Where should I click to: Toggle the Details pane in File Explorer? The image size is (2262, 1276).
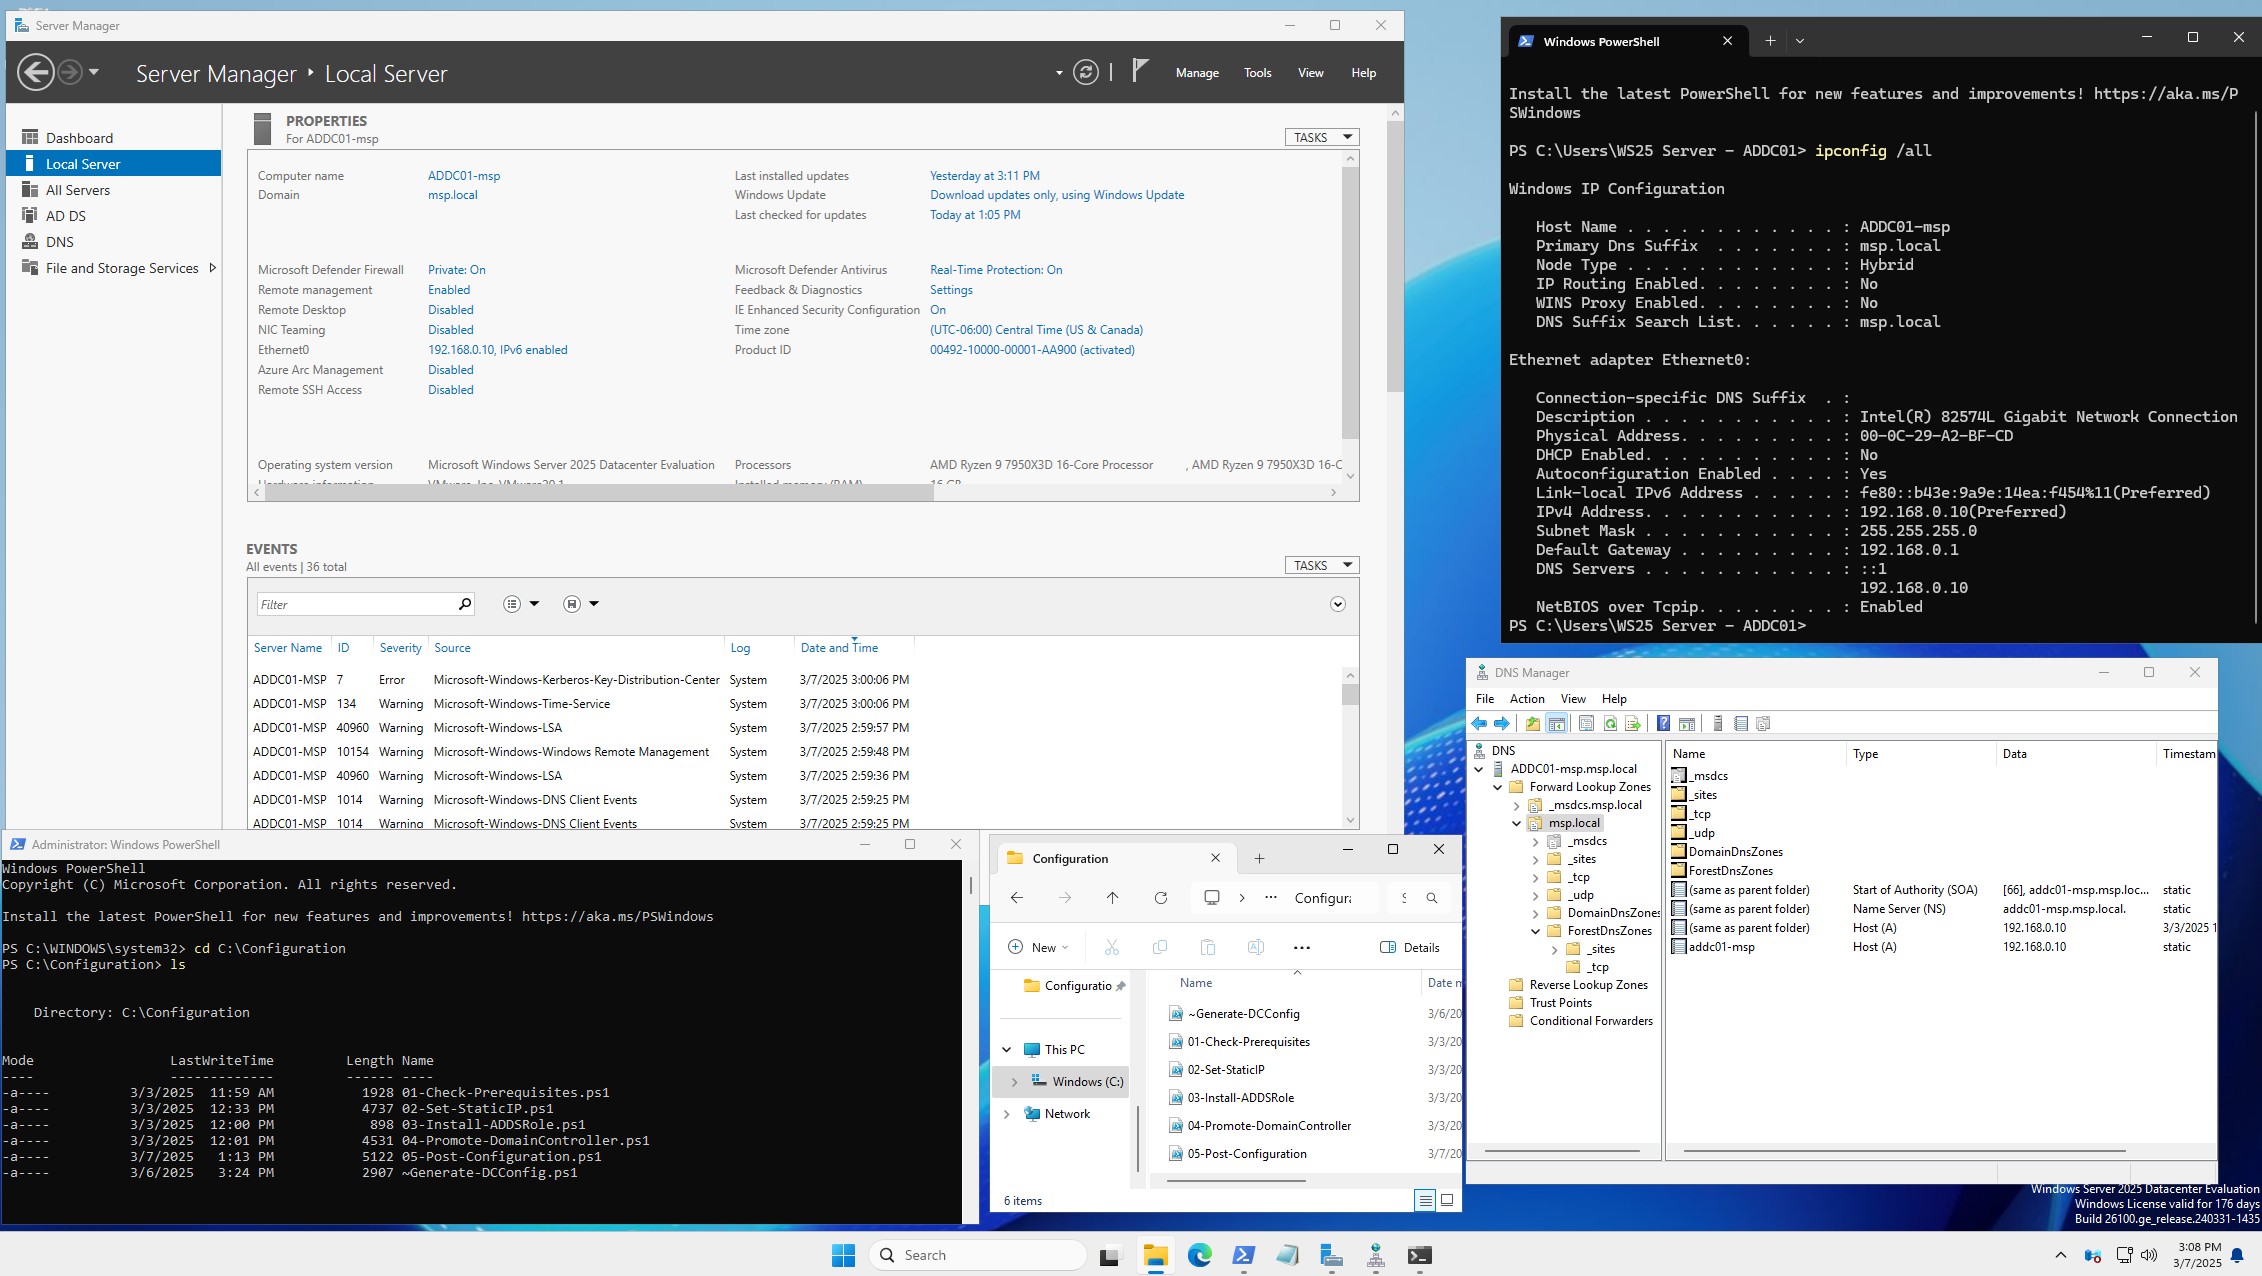click(x=1410, y=947)
